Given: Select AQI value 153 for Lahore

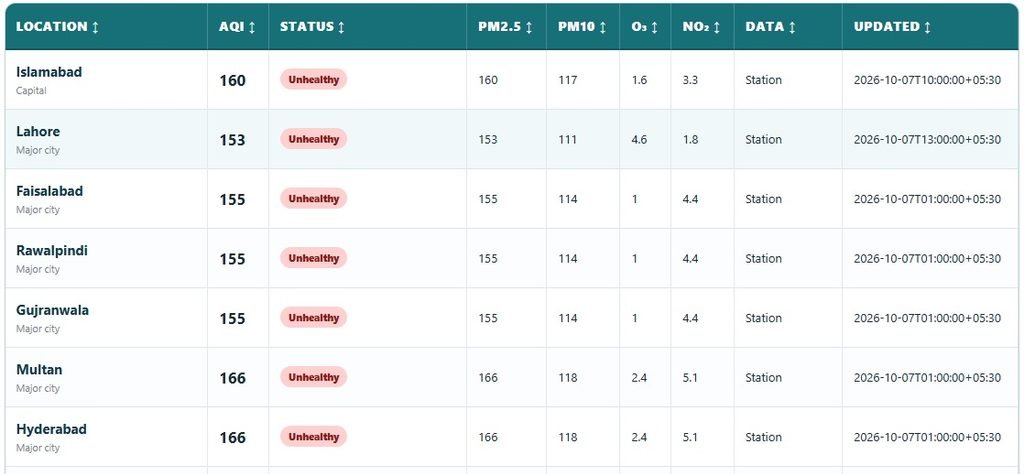Looking at the screenshot, I should pyautogui.click(x=232, y=140).
